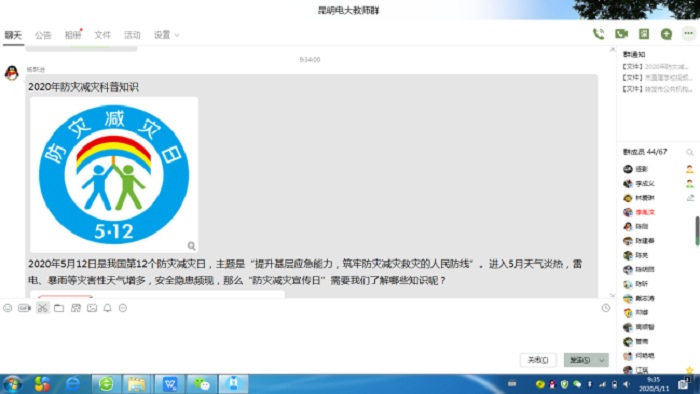The width and height of the screenshot is (700, 394).
Task: Open the Windows Start menu
Action: point(12,384)
